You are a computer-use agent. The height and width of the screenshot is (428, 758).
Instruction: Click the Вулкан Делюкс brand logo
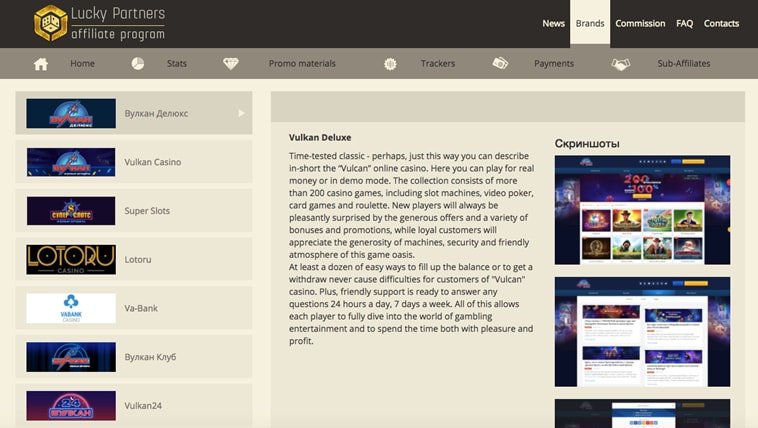coord(71,114)
